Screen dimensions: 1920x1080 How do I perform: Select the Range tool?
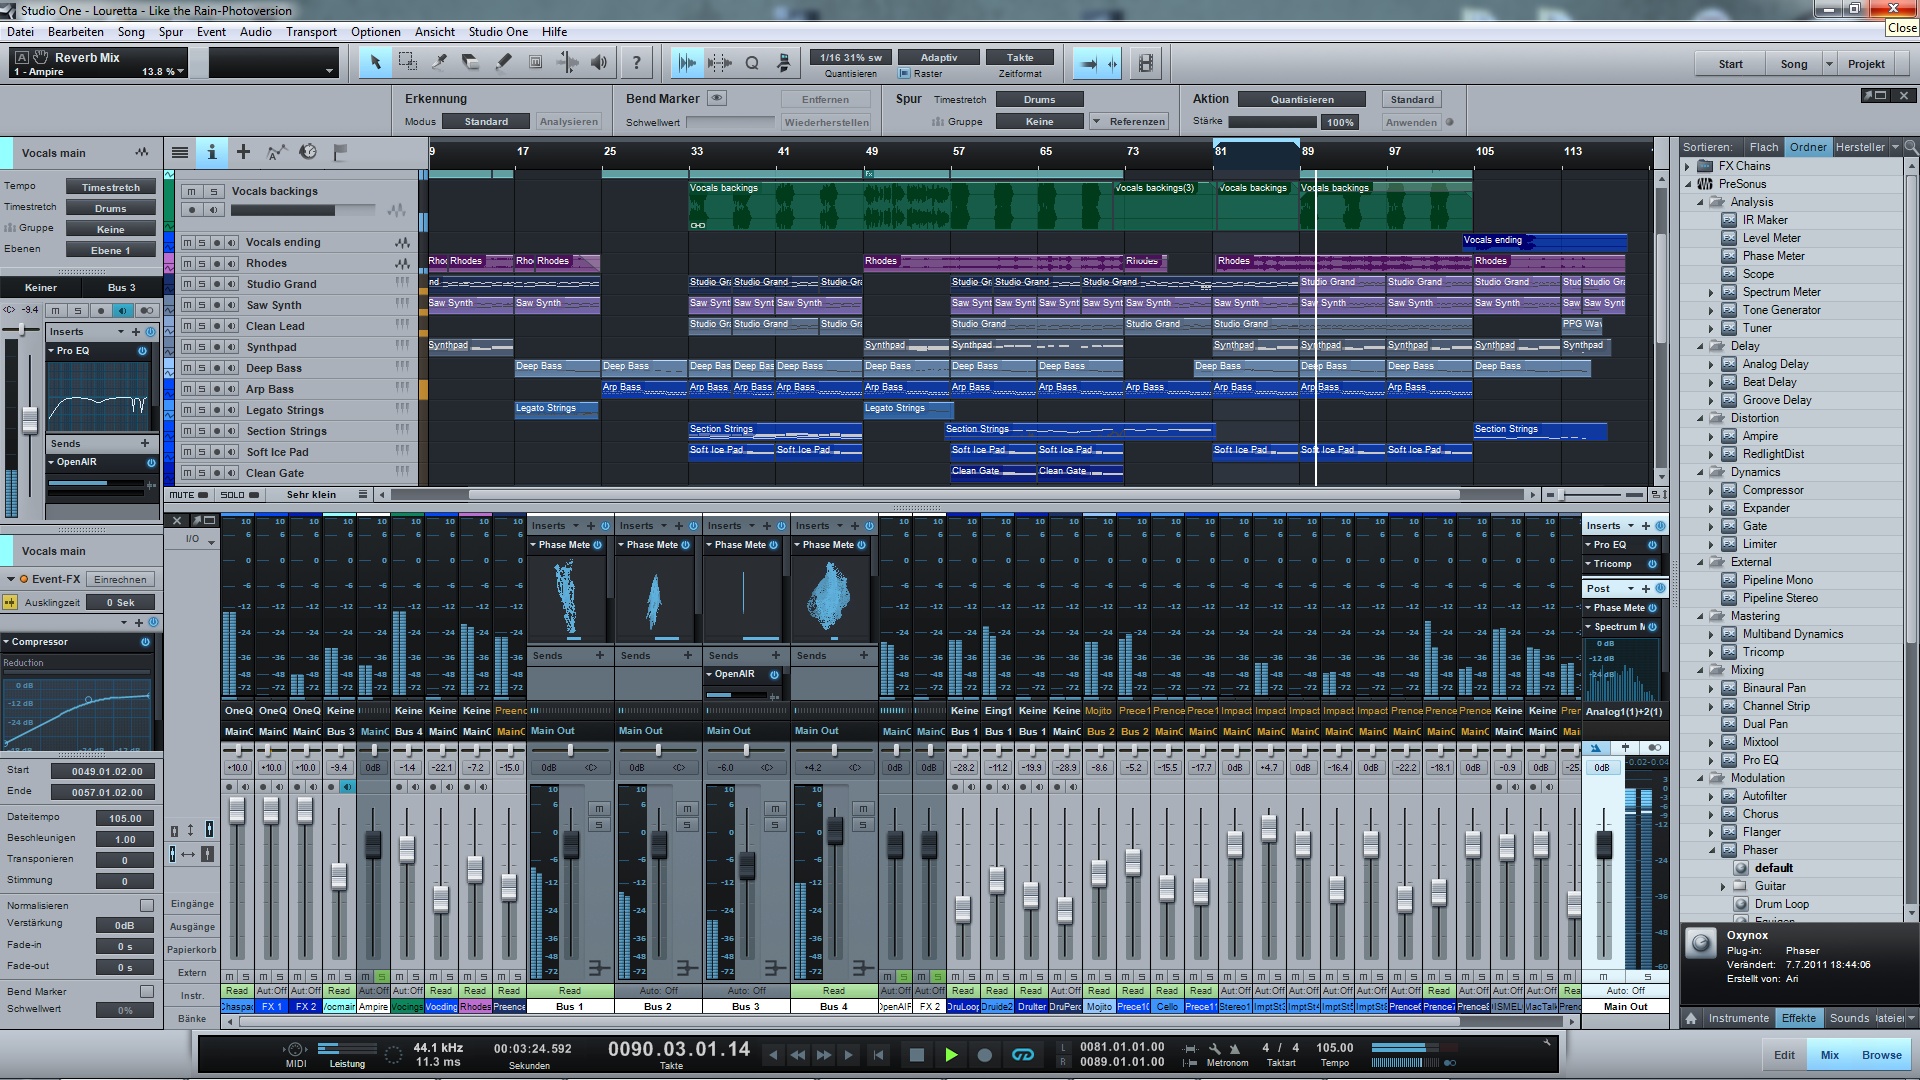pos(407,63)
